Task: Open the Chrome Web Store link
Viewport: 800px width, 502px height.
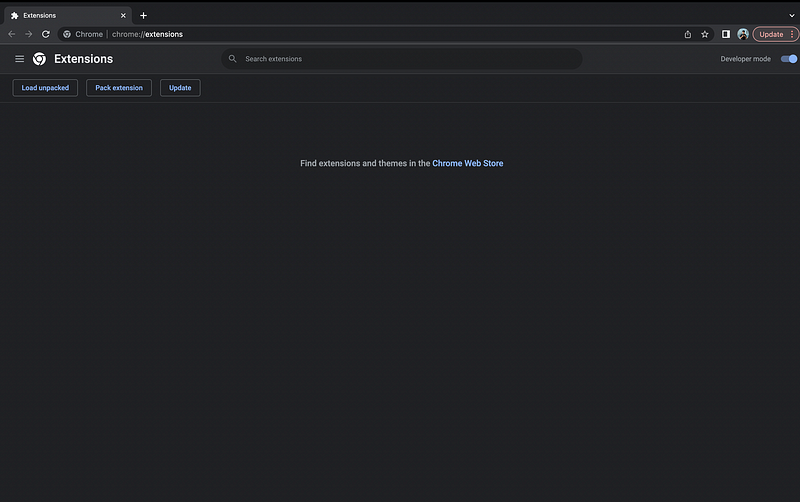Action: tap(467, 163)
